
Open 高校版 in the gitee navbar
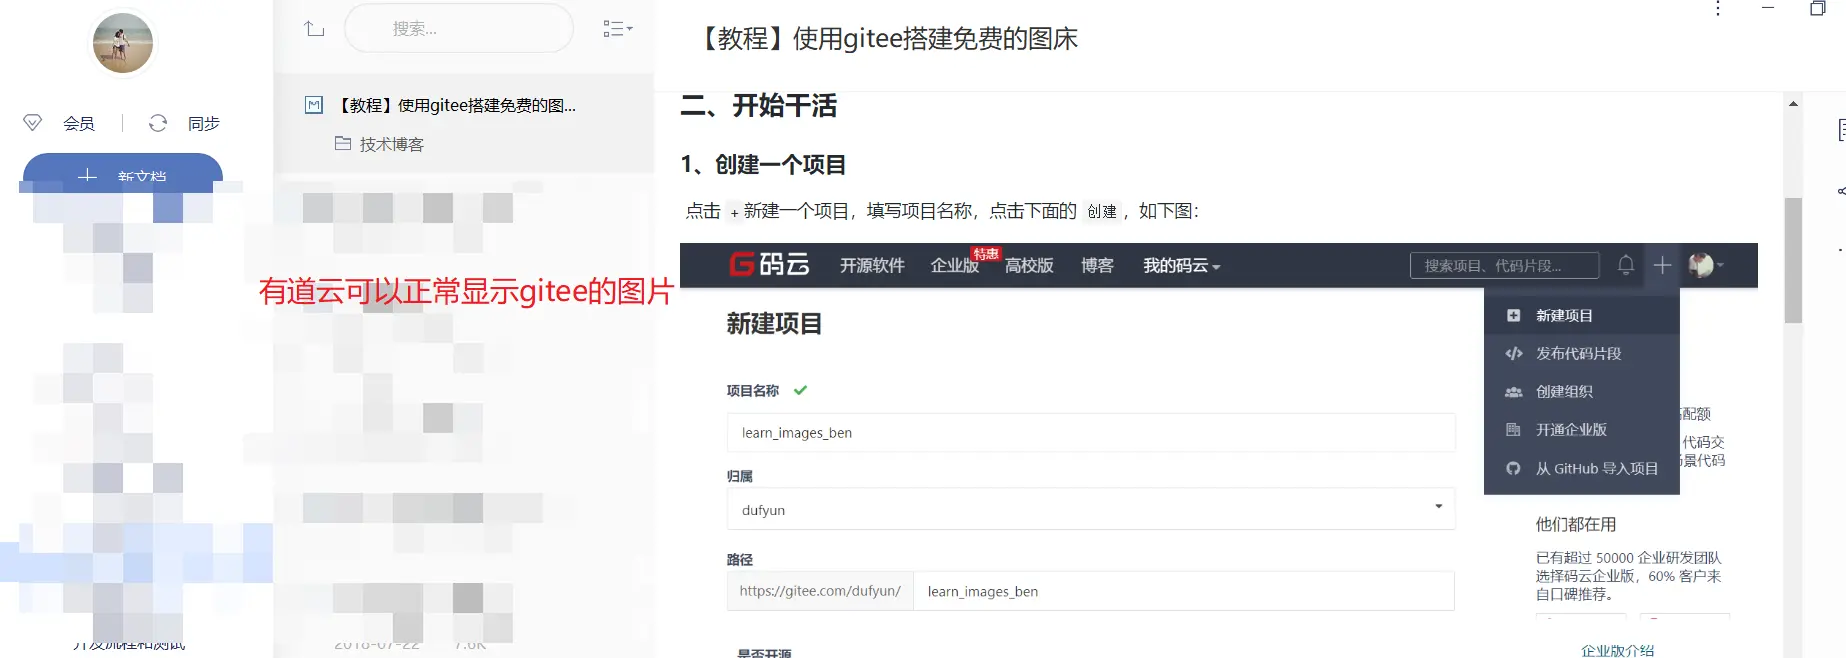coord(1029,265)
